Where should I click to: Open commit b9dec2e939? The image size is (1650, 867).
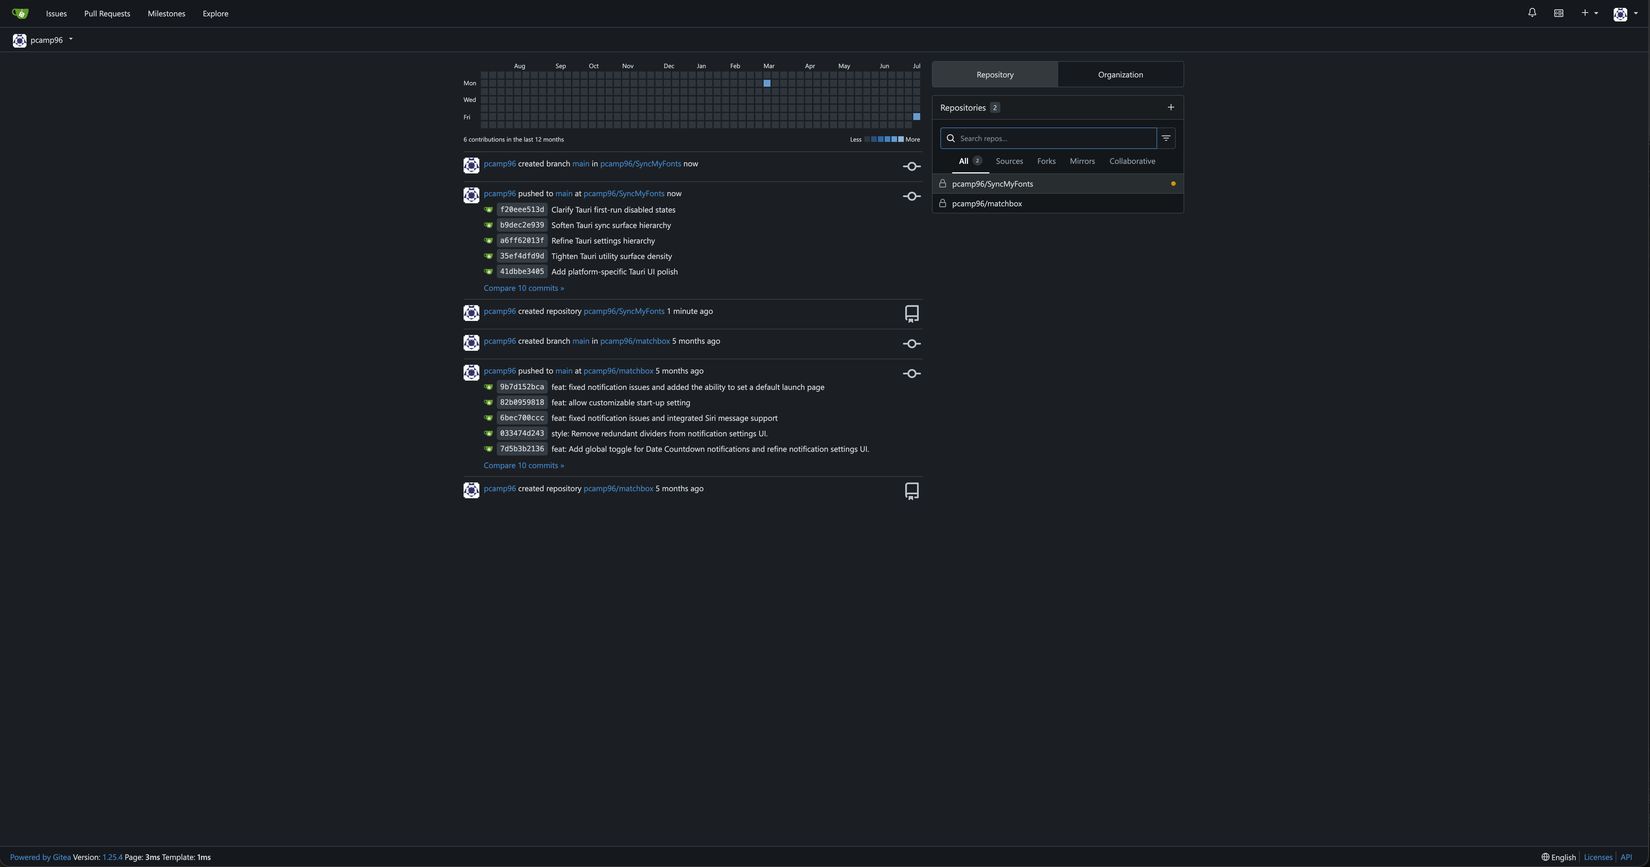click(522, 225)
